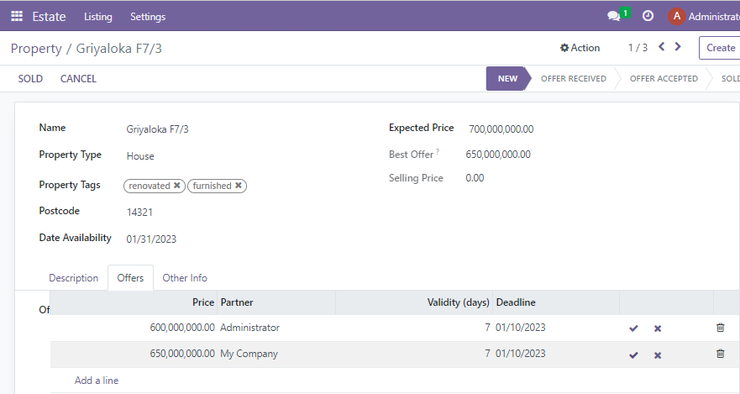Accept the 600,000,000.00 offer checkmark

point(633,328)
